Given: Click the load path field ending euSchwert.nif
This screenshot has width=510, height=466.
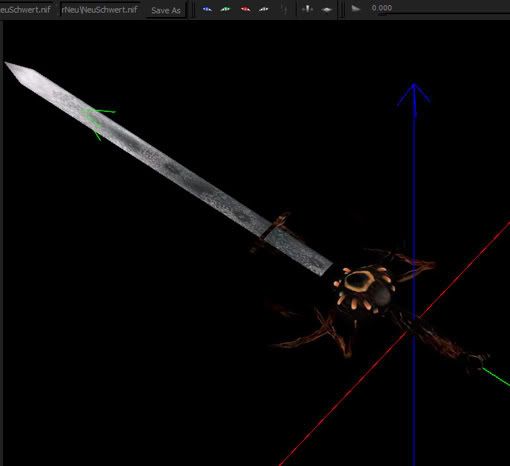Looking at the screenshot, I should click(27, 9).
